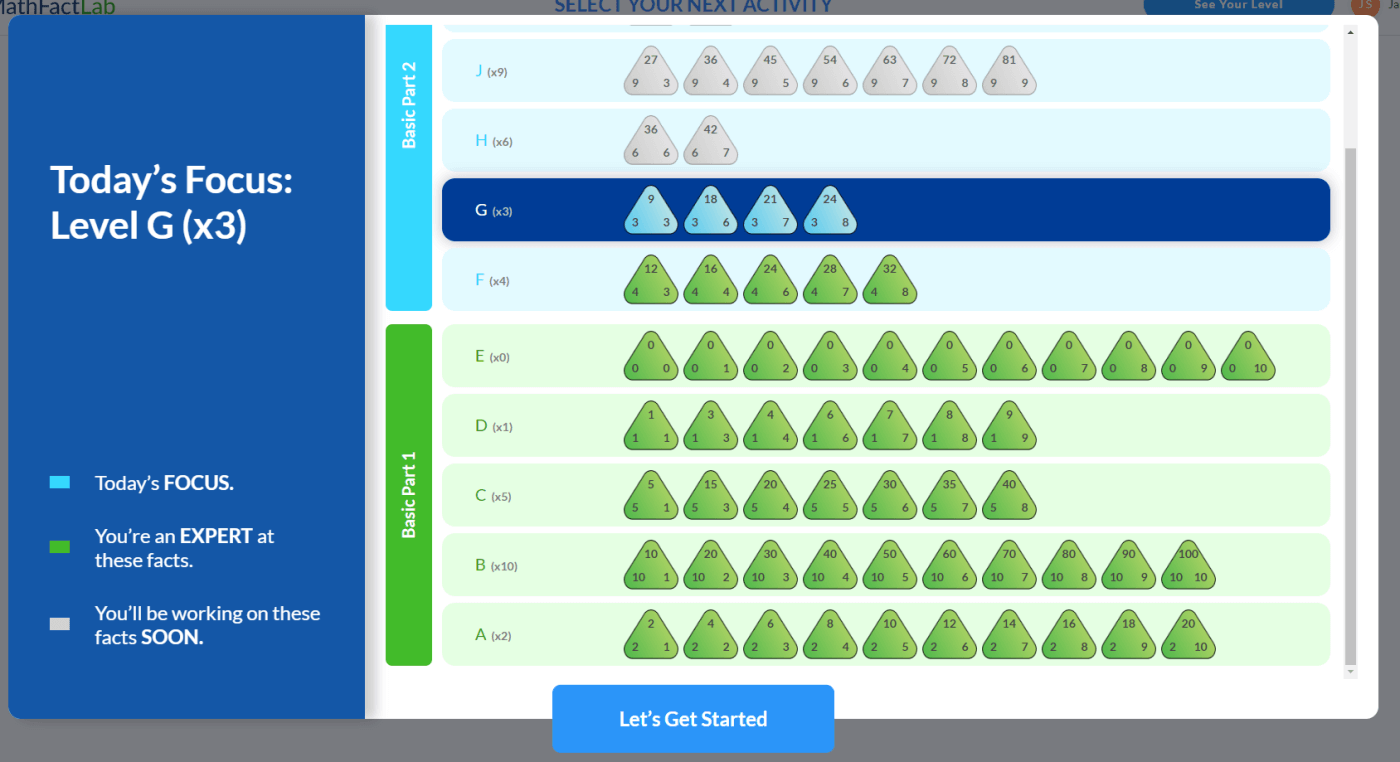Select the 1×9=9 triangle in Level D
The image size is (1400, 762).
(1008, 427)
